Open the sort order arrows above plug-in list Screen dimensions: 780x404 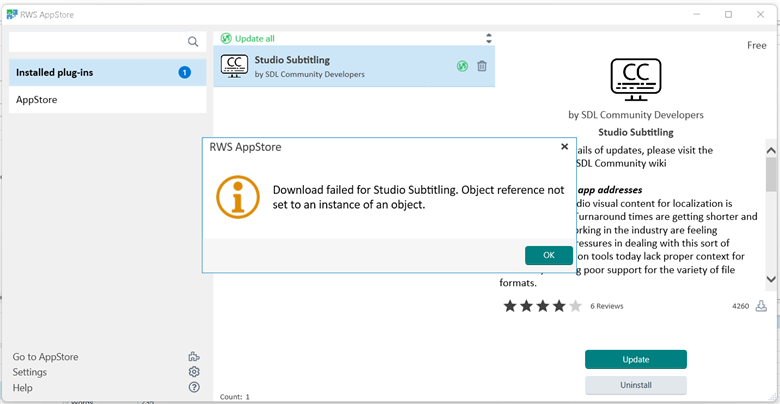coord(488,38)
